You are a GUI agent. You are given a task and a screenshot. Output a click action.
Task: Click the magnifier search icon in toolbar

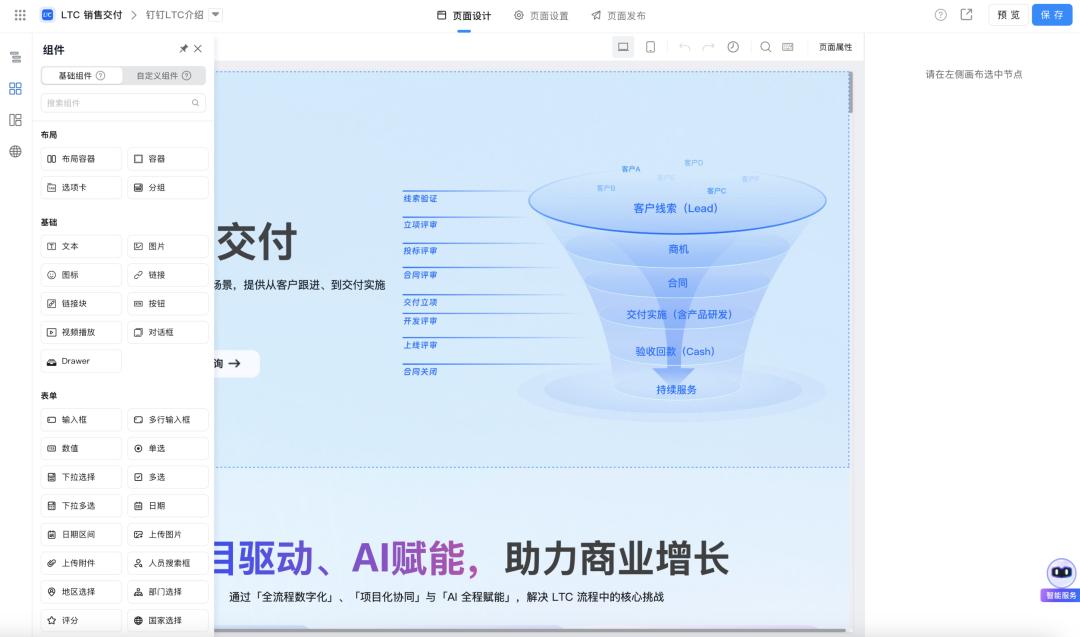[x=765, y=47]
